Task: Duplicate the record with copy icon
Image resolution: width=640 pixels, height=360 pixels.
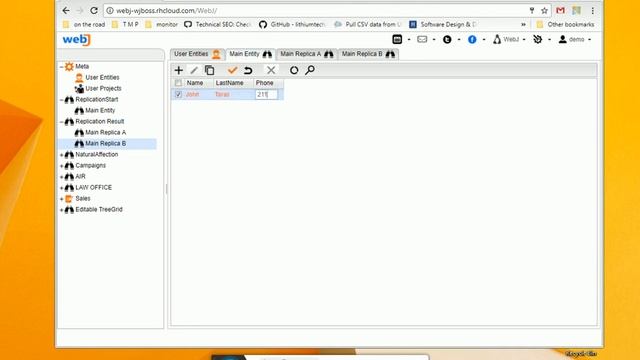Action: pyautogui.click(x=209, y=70)
